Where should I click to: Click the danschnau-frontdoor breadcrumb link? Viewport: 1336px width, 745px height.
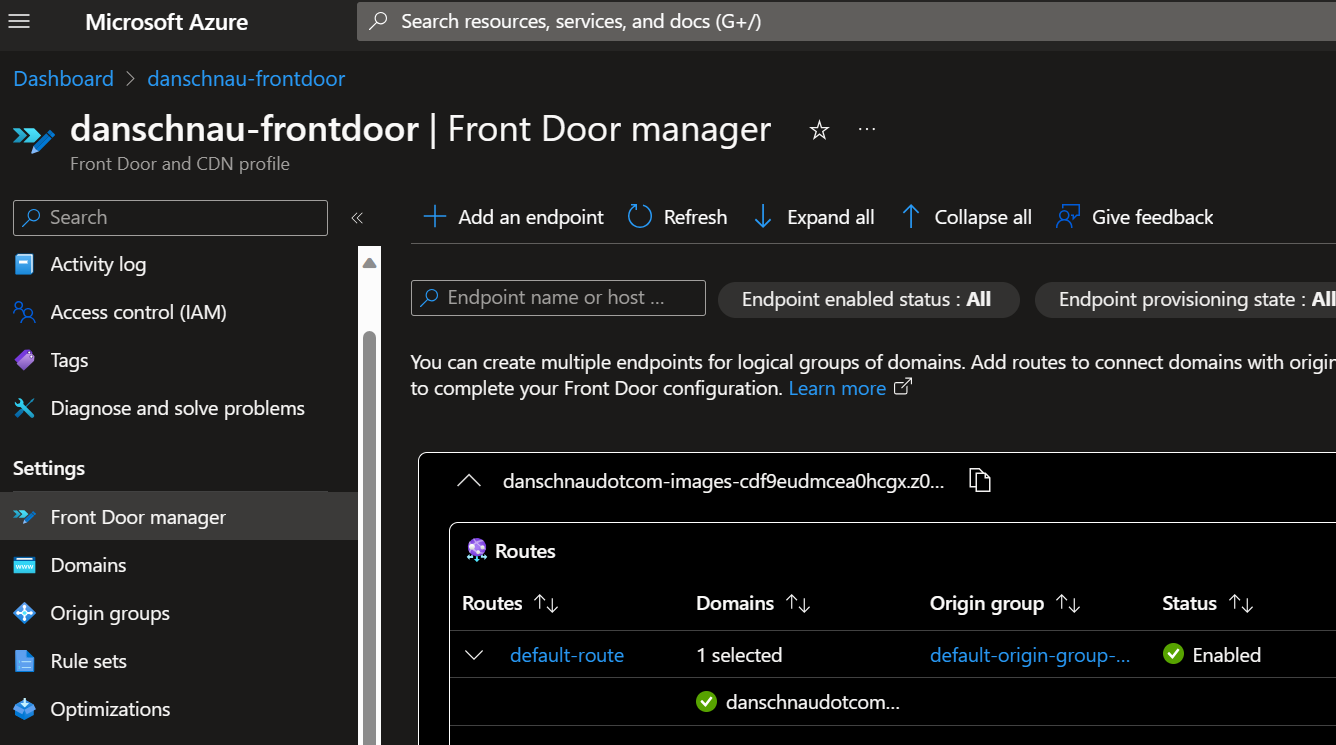pos(246,79)
